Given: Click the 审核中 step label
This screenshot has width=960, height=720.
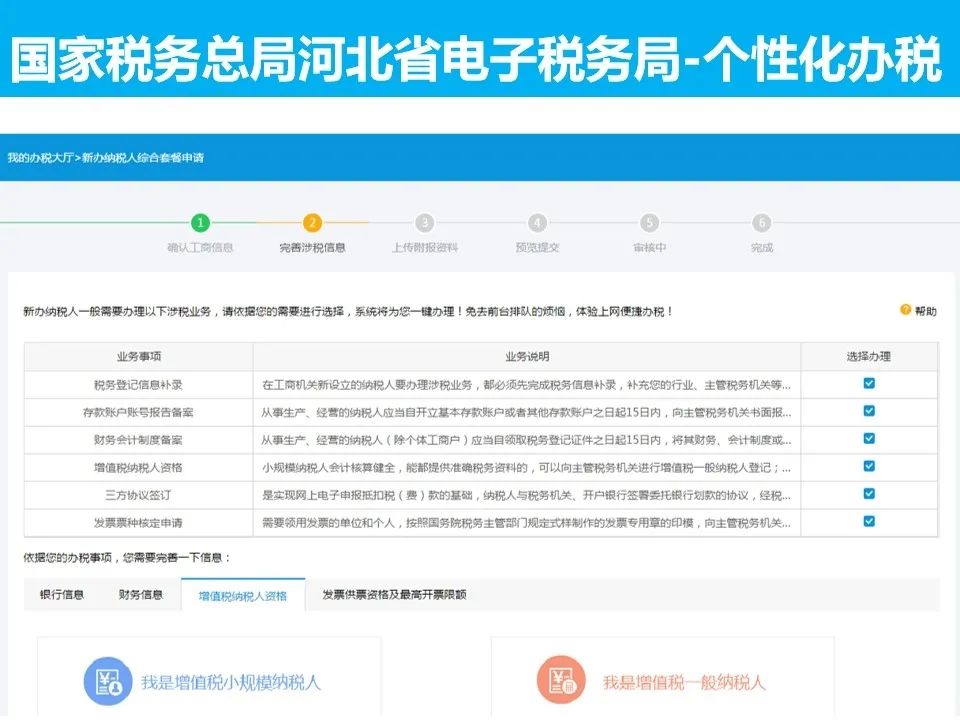Looking at the screenshot, I should (650, 247).
